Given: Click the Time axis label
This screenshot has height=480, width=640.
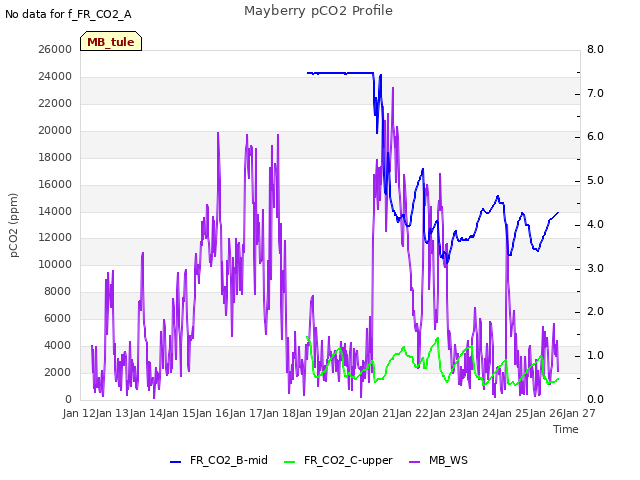Looking at the screenshot, I should (566, 429).
